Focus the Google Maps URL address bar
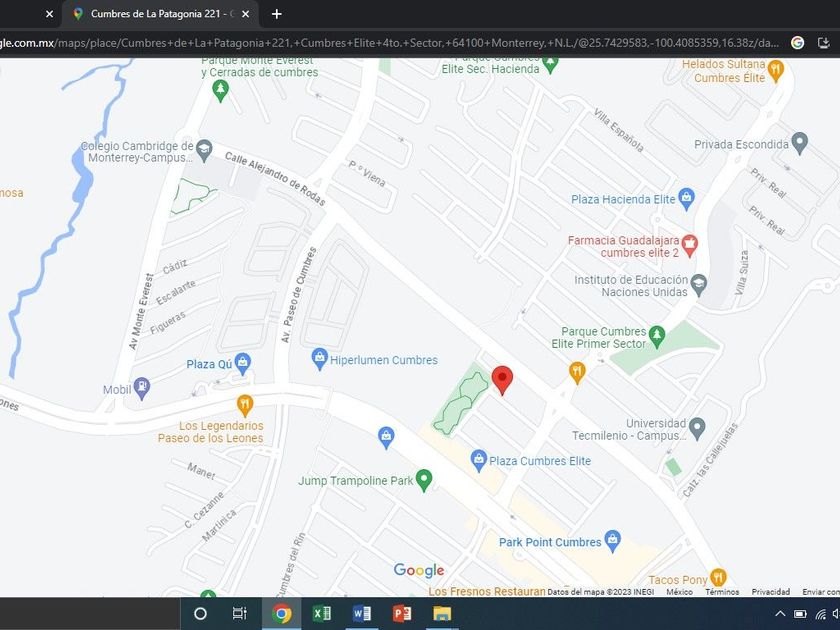Image resolution: width=840 pixels, height=630 pixels. click(389, 43)
